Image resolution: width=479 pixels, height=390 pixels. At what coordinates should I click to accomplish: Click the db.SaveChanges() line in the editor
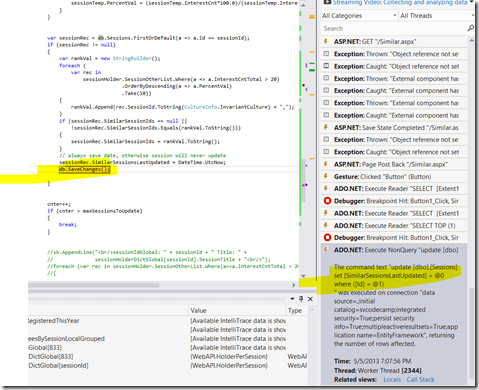pos(84,169)
